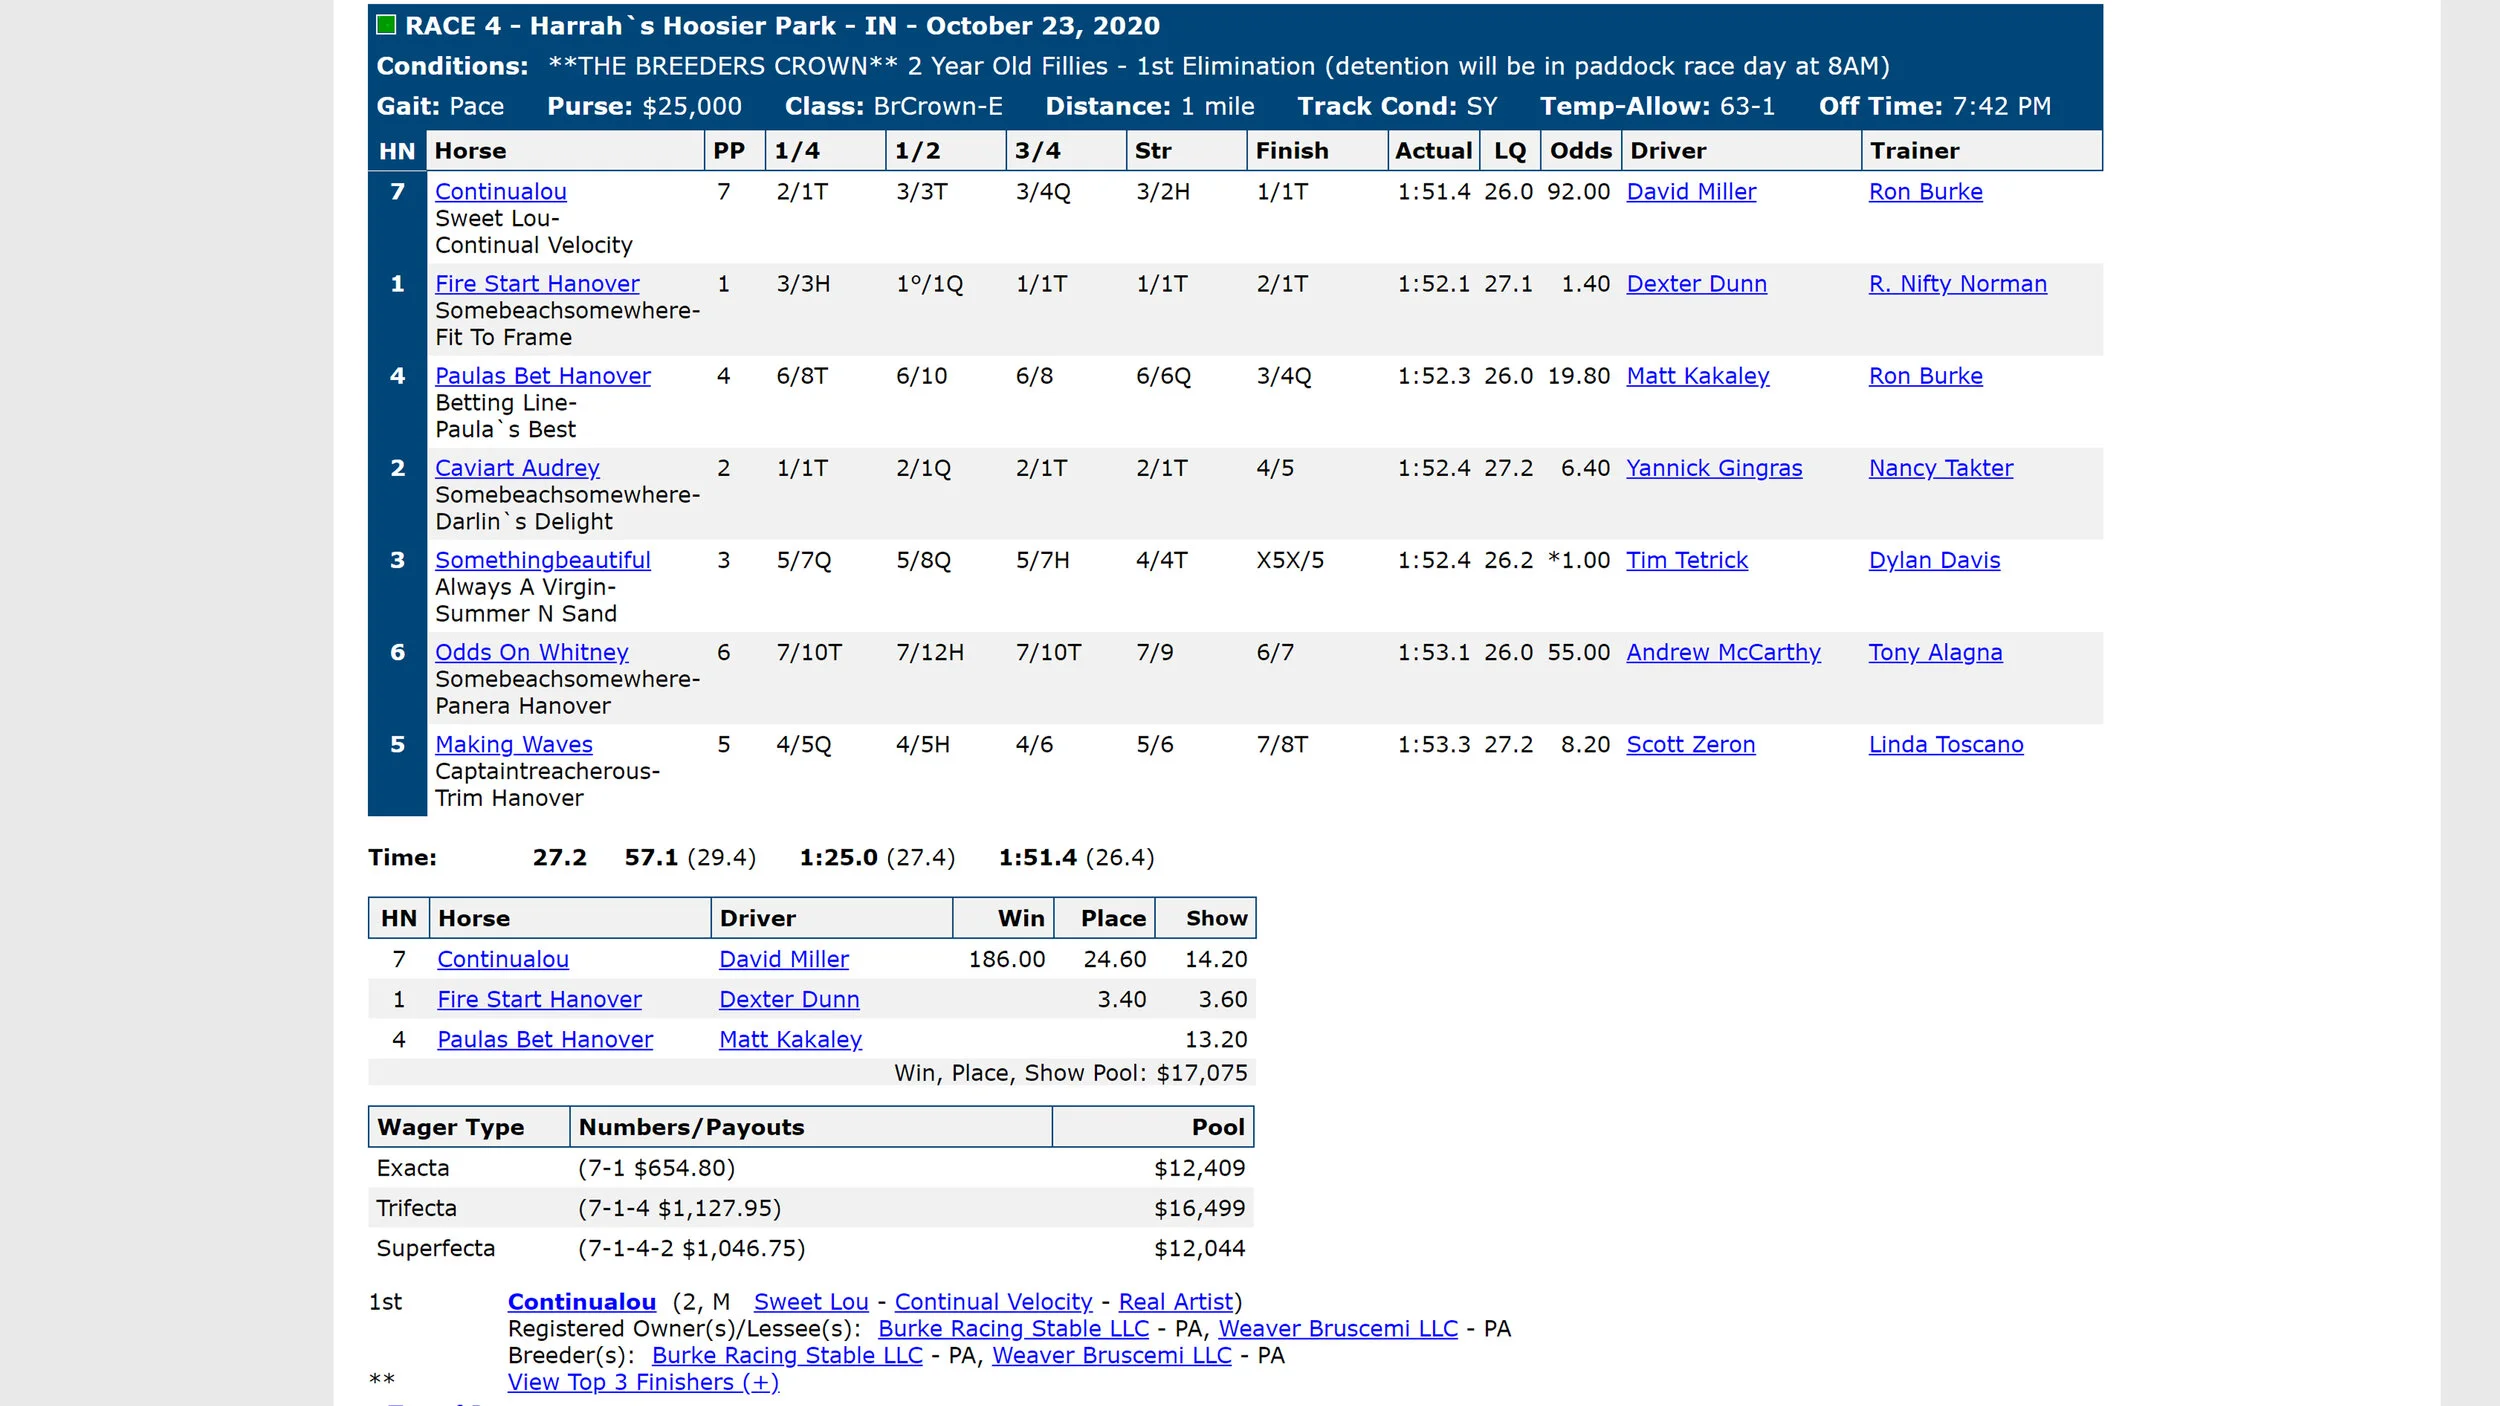Open sire Sweet Lou pedigree link

click(810, 1302)
